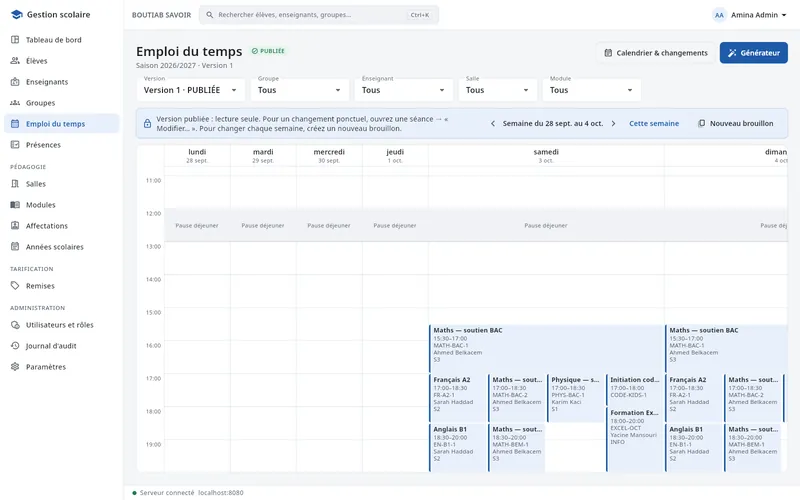800x500 pixels.
Task: Open the Enseignant filter dropdown
Action: pos(404,90)
